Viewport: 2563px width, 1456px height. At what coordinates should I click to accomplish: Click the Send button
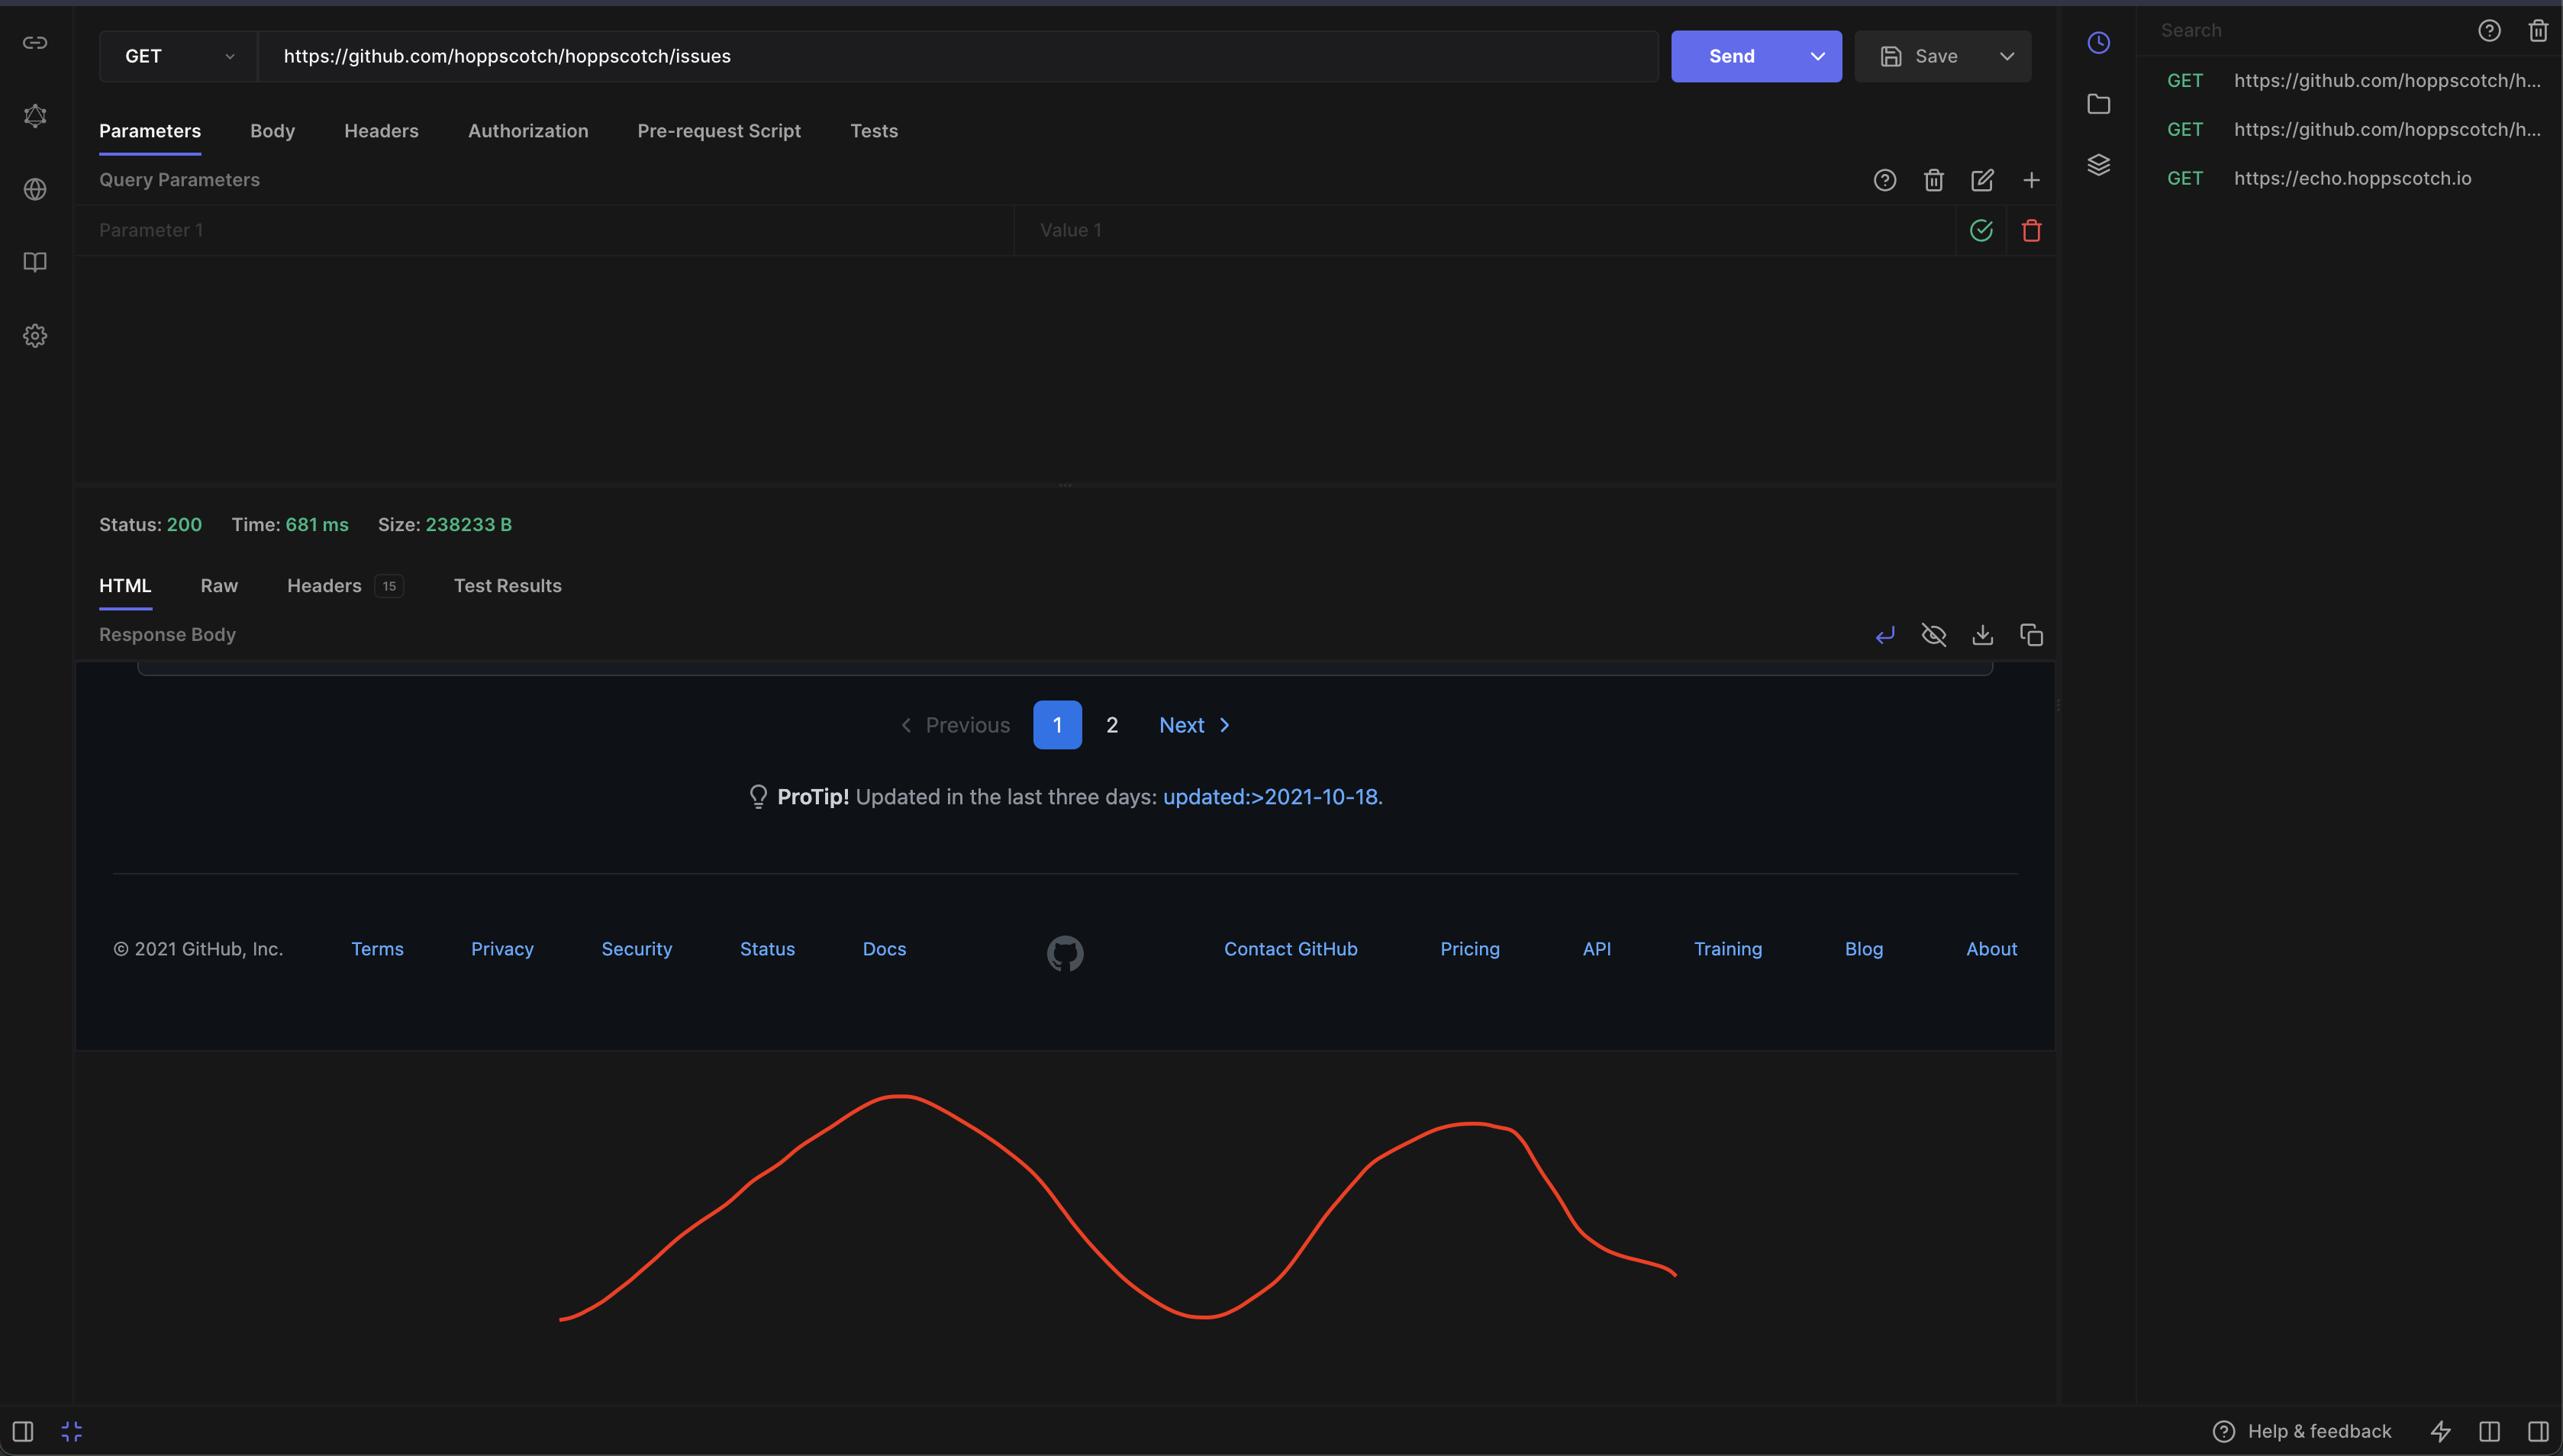(1731, 56)
